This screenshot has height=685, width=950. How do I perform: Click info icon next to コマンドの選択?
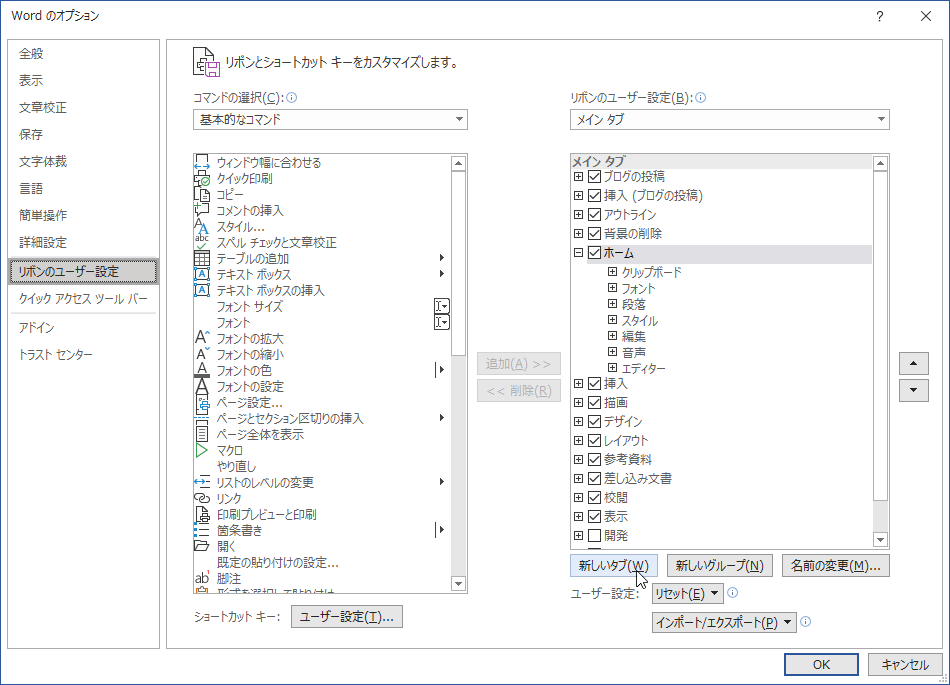[x=291, y=98]
